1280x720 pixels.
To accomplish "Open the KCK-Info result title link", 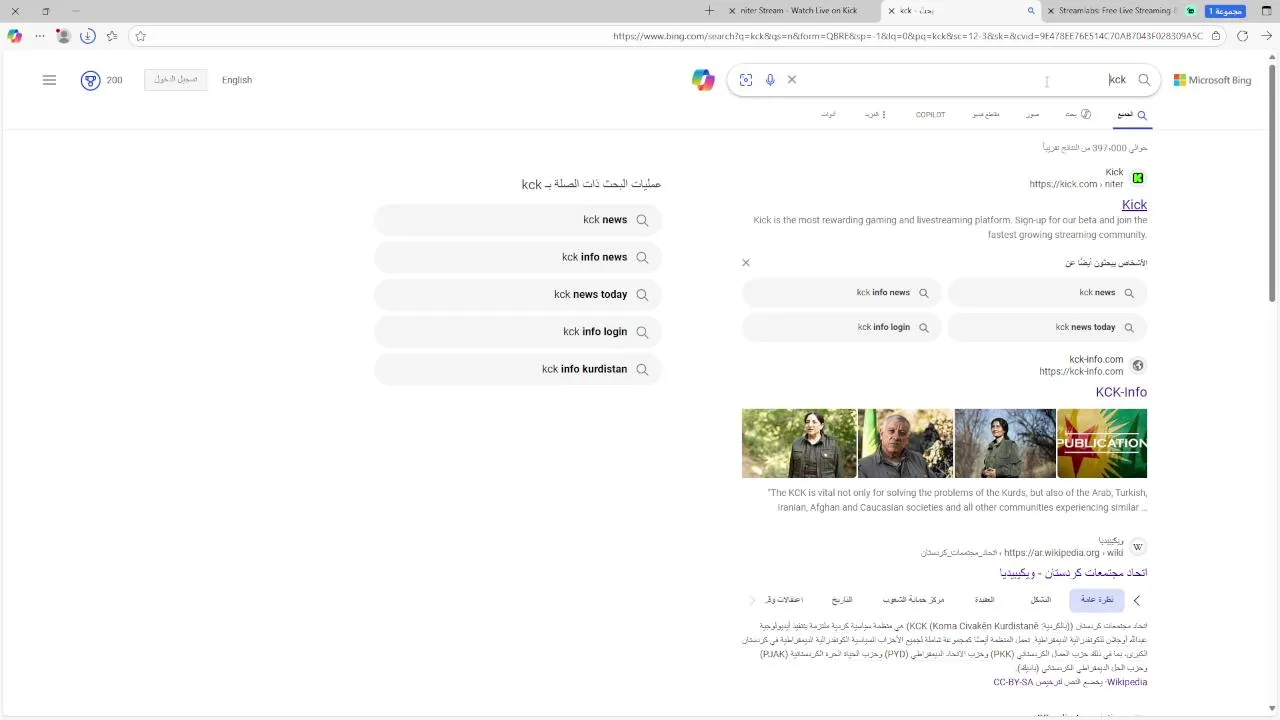I will (x=1121, y=392).
